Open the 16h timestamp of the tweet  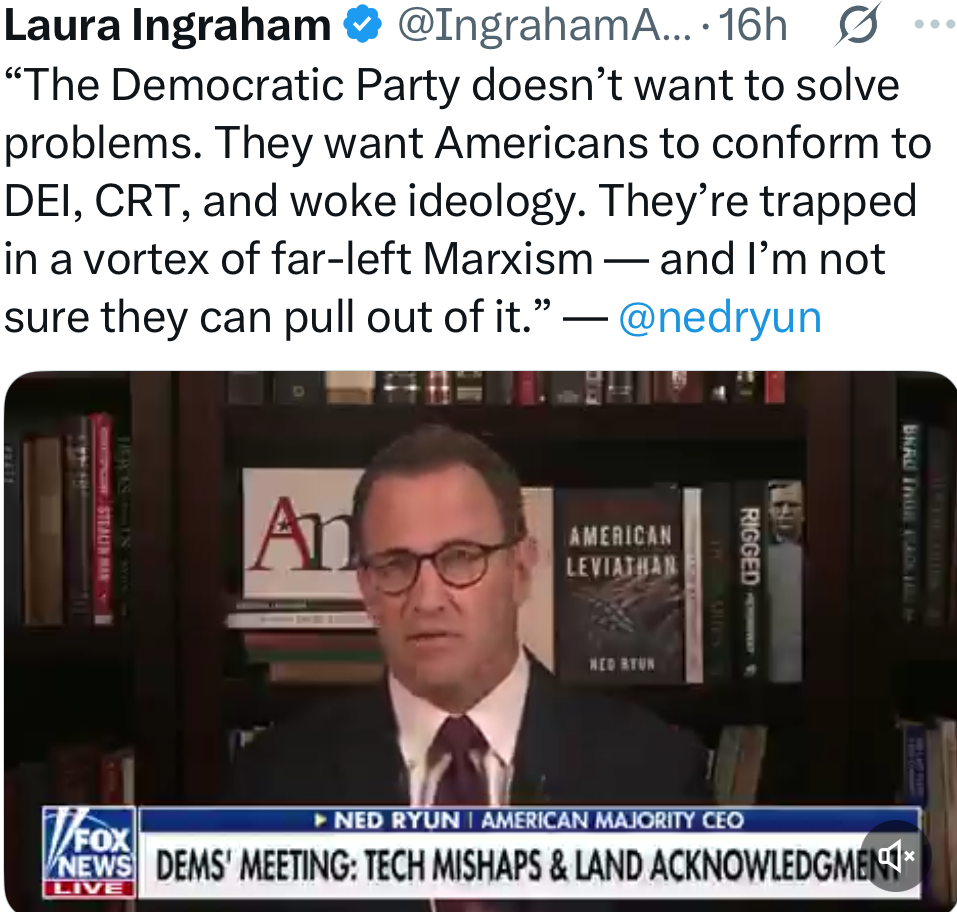(753, 26)
